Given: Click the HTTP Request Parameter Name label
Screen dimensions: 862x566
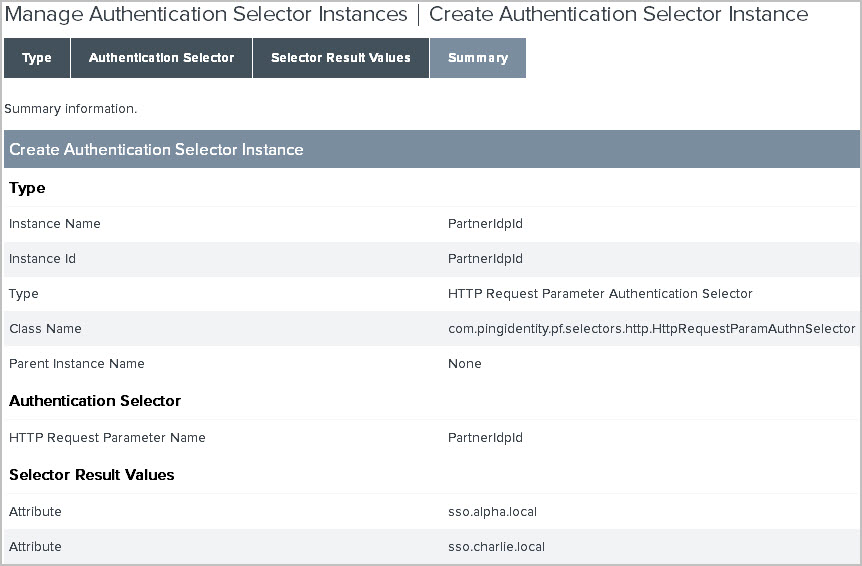Looking at the screenshot, I should tap(107, 438).
